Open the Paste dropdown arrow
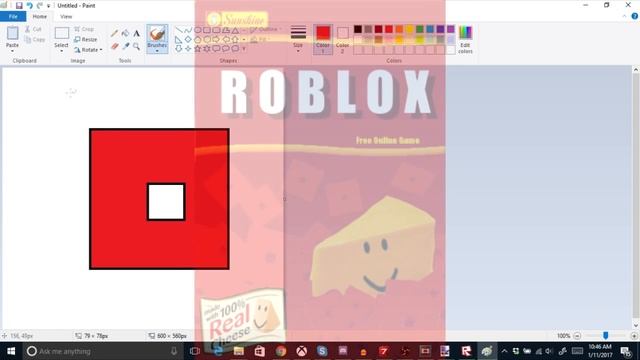 [x=12, y=51]
